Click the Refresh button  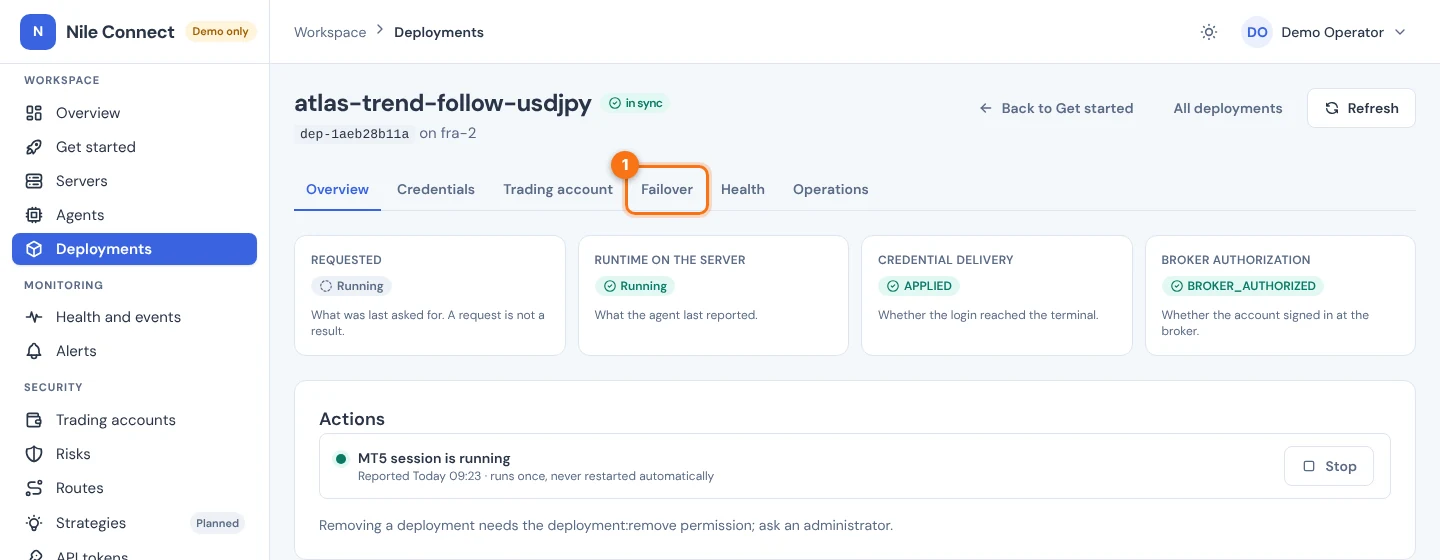[x=1361, y=108]
